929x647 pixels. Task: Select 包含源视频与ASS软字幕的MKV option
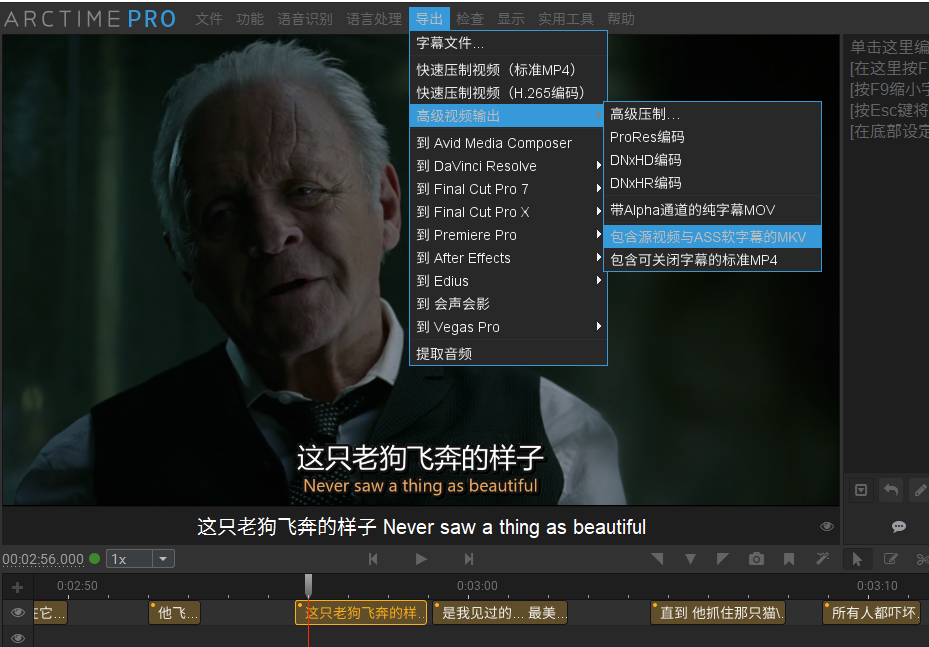pyautogui.click(x=712, y=237)
